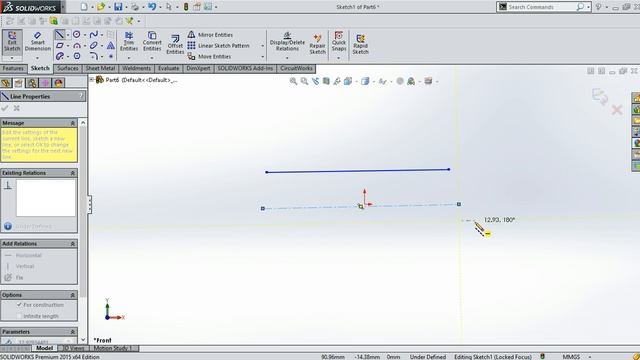Select the Spline sketch tool
The width and height of the screenshot is (640, 360).
(x=93, y=35)
